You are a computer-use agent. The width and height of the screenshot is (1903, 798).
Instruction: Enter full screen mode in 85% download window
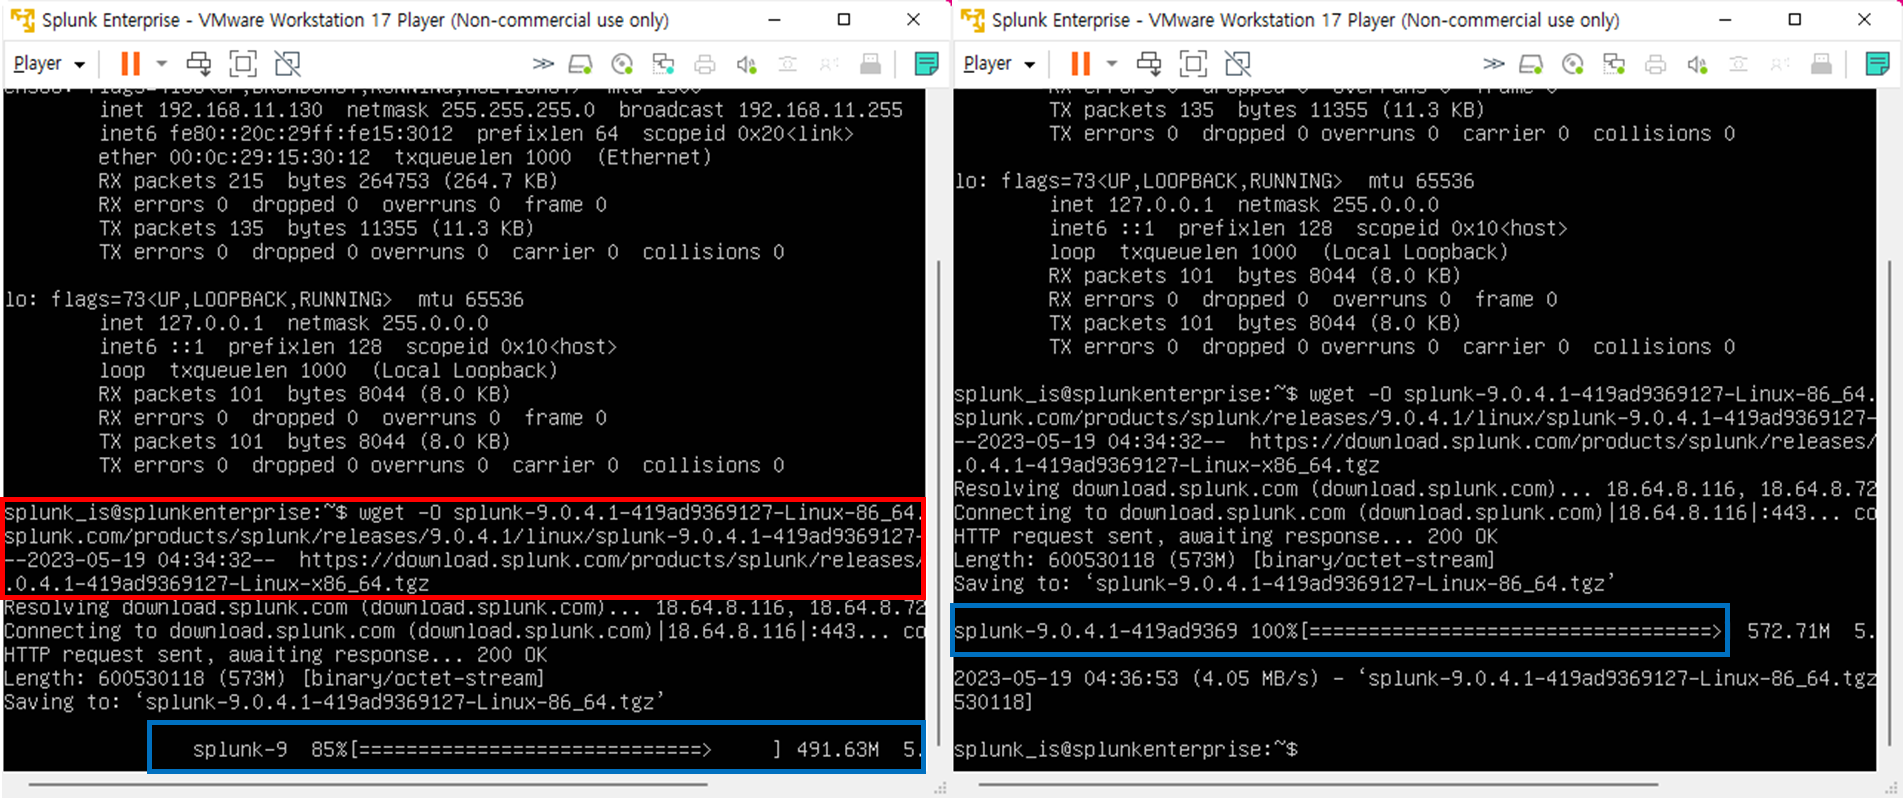pos(243,64)
